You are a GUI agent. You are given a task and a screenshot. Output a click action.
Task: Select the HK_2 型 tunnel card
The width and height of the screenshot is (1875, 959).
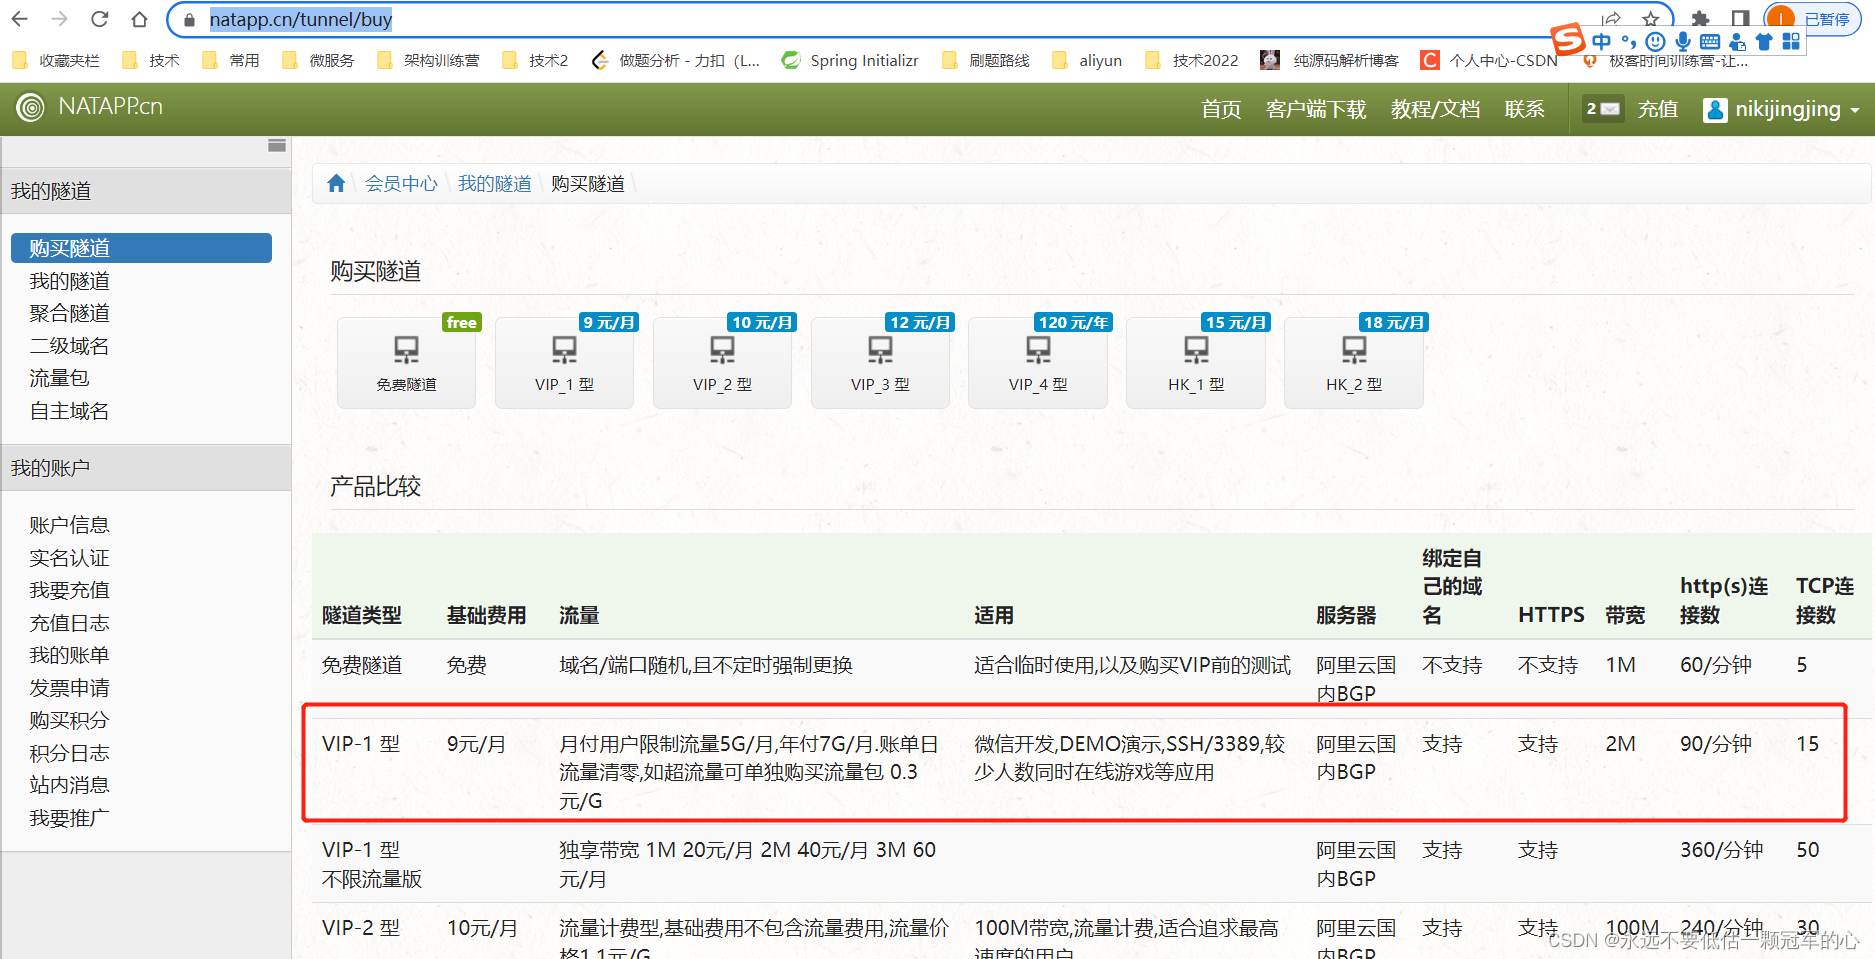click(1354, 363)
